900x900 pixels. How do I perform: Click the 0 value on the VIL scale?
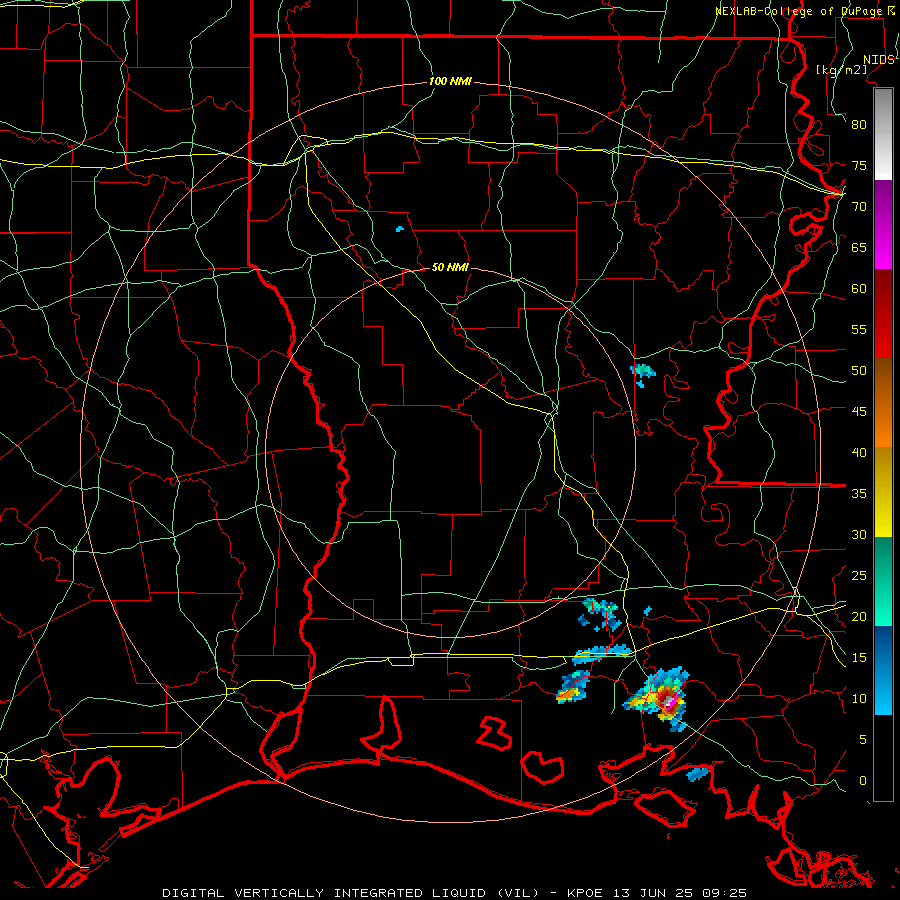click(x=863, y=781)
